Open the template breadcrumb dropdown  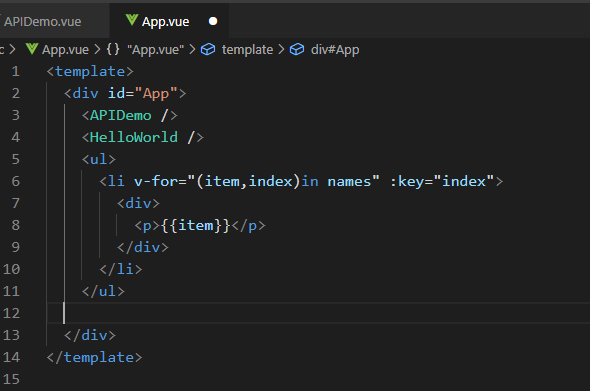[x=247, y=50]
